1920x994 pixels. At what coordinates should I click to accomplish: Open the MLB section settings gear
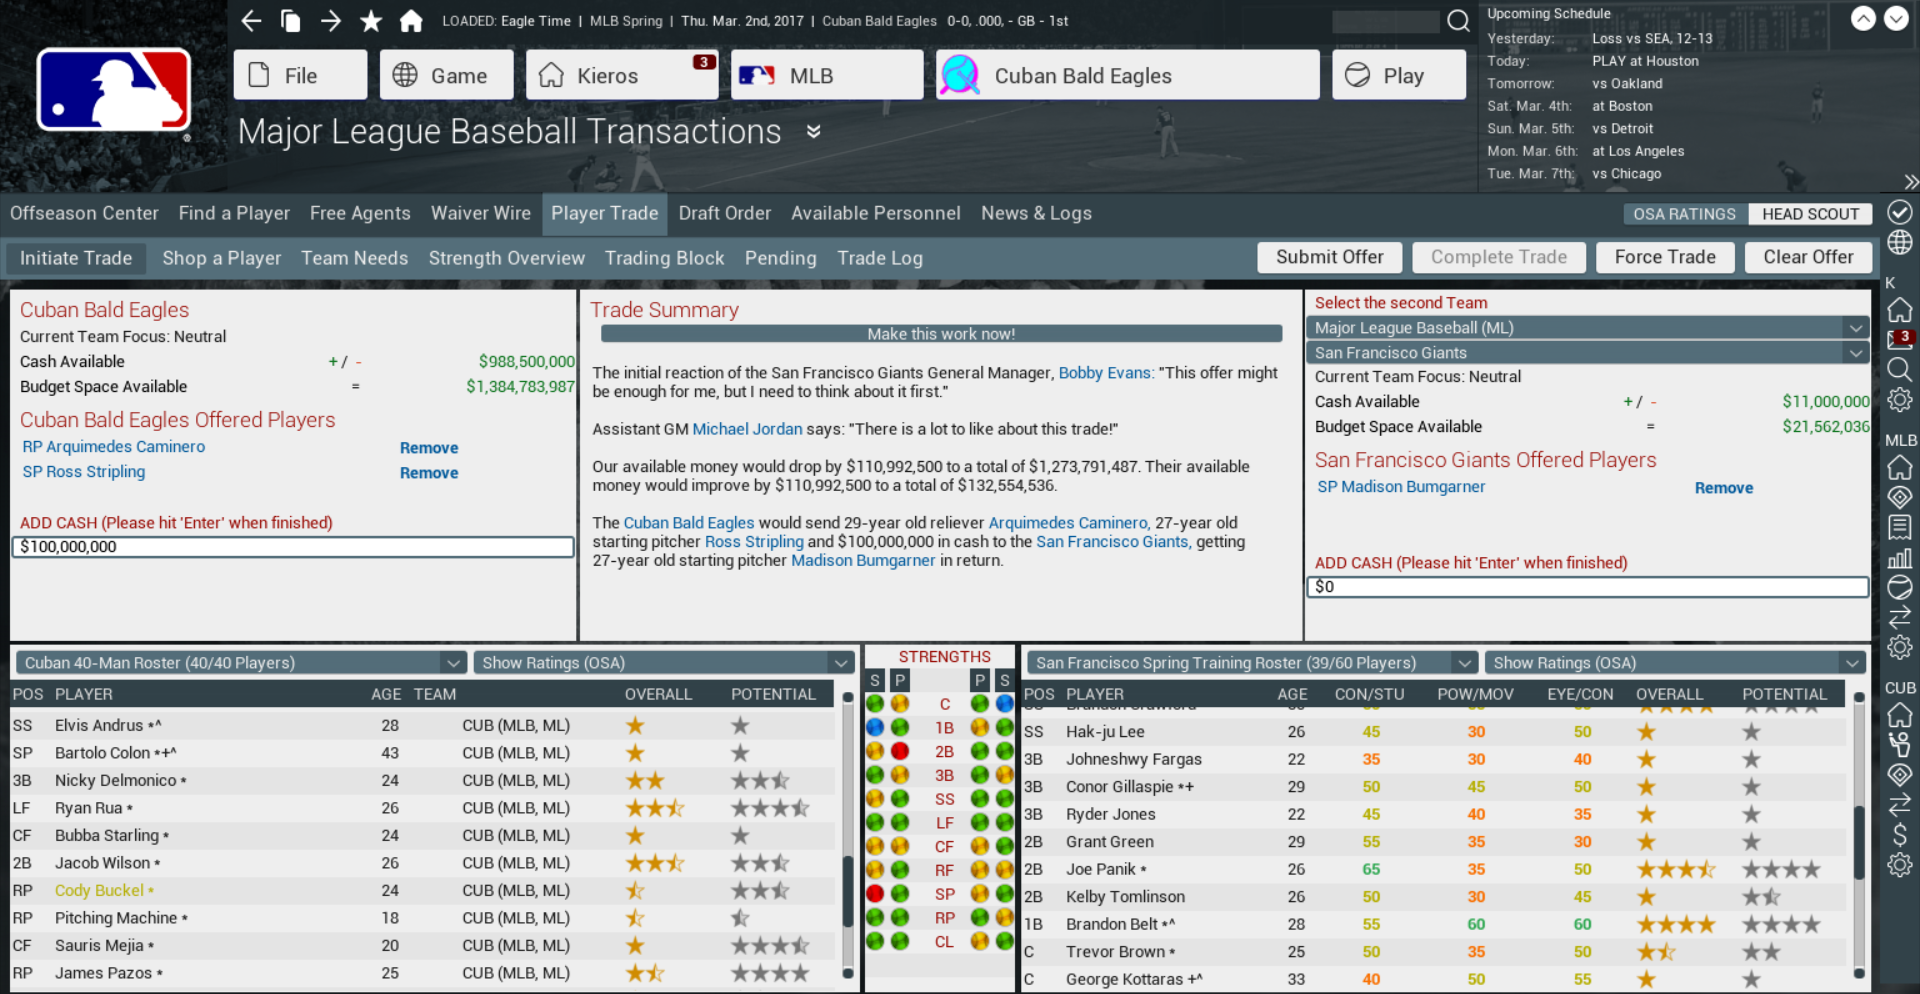point(1900,647)
